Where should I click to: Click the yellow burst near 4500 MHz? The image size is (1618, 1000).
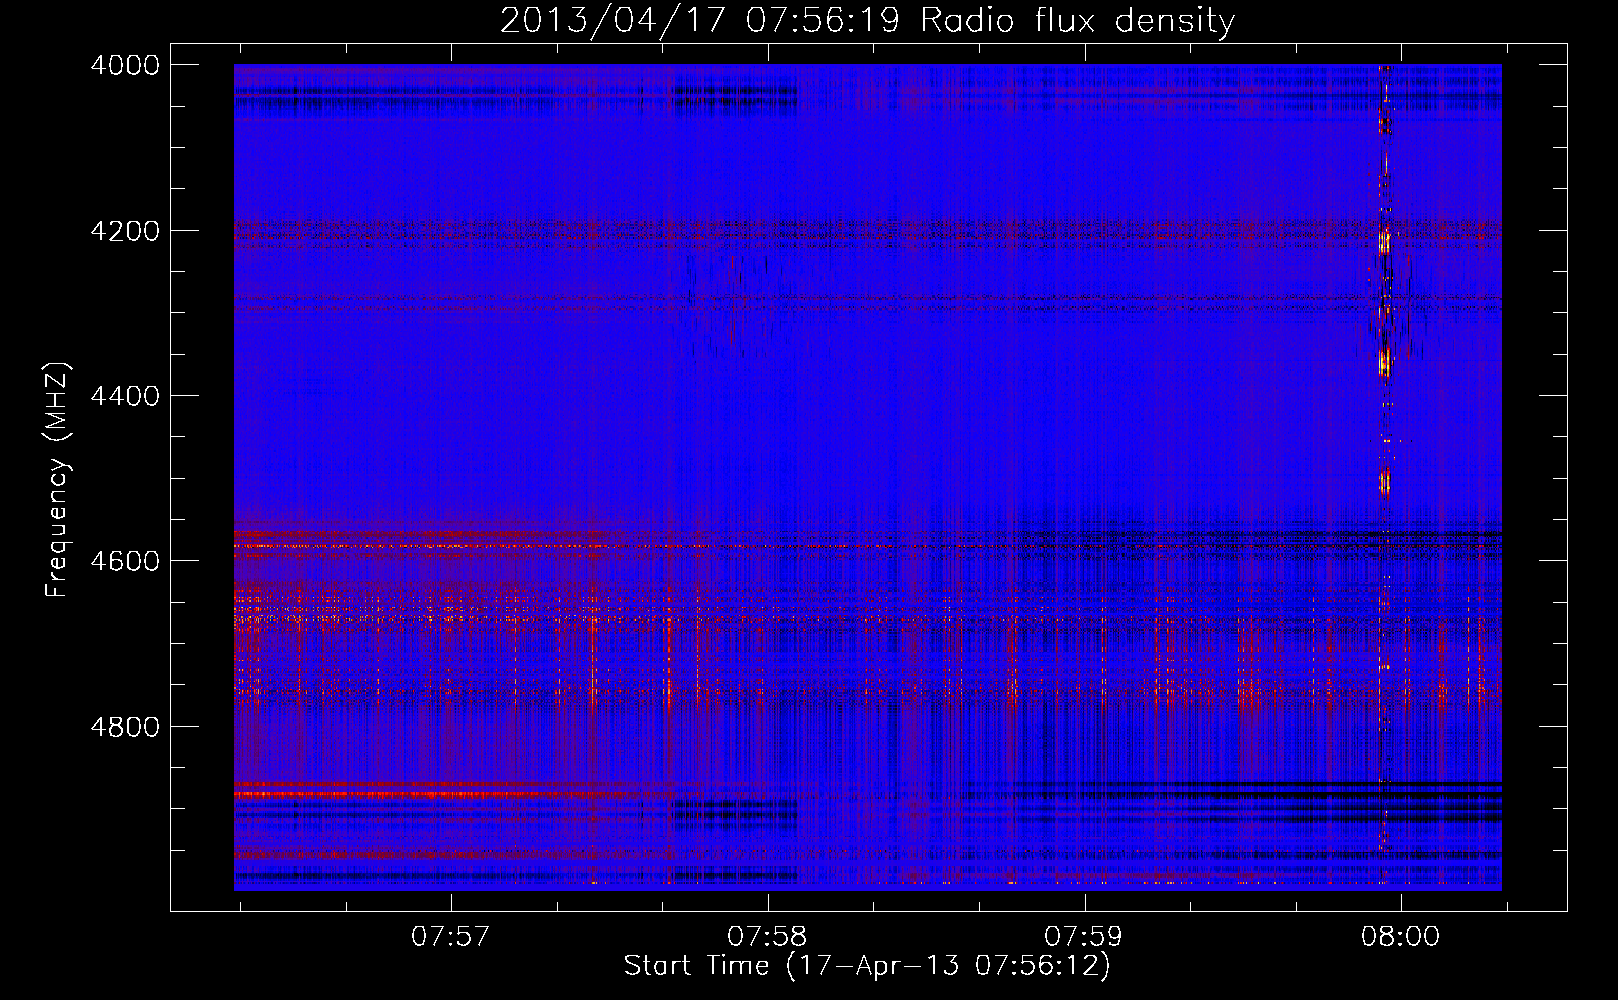(1385, 484)
